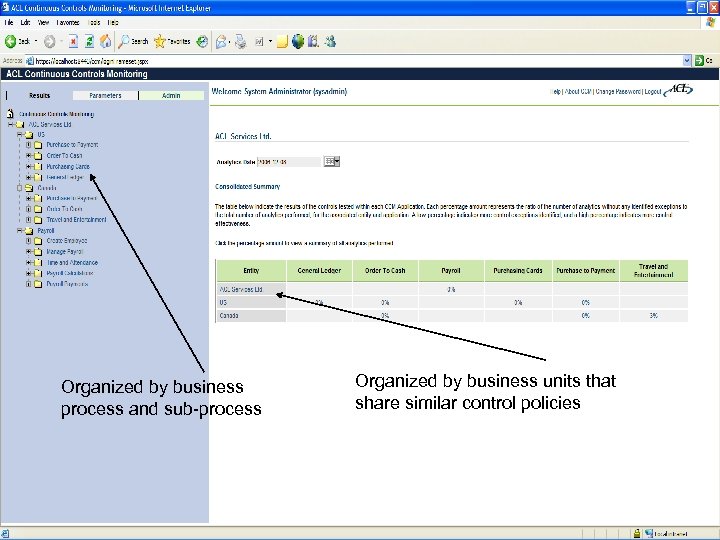Click the Edit with Word icon
720x540 pixels.
click(259, 42)
